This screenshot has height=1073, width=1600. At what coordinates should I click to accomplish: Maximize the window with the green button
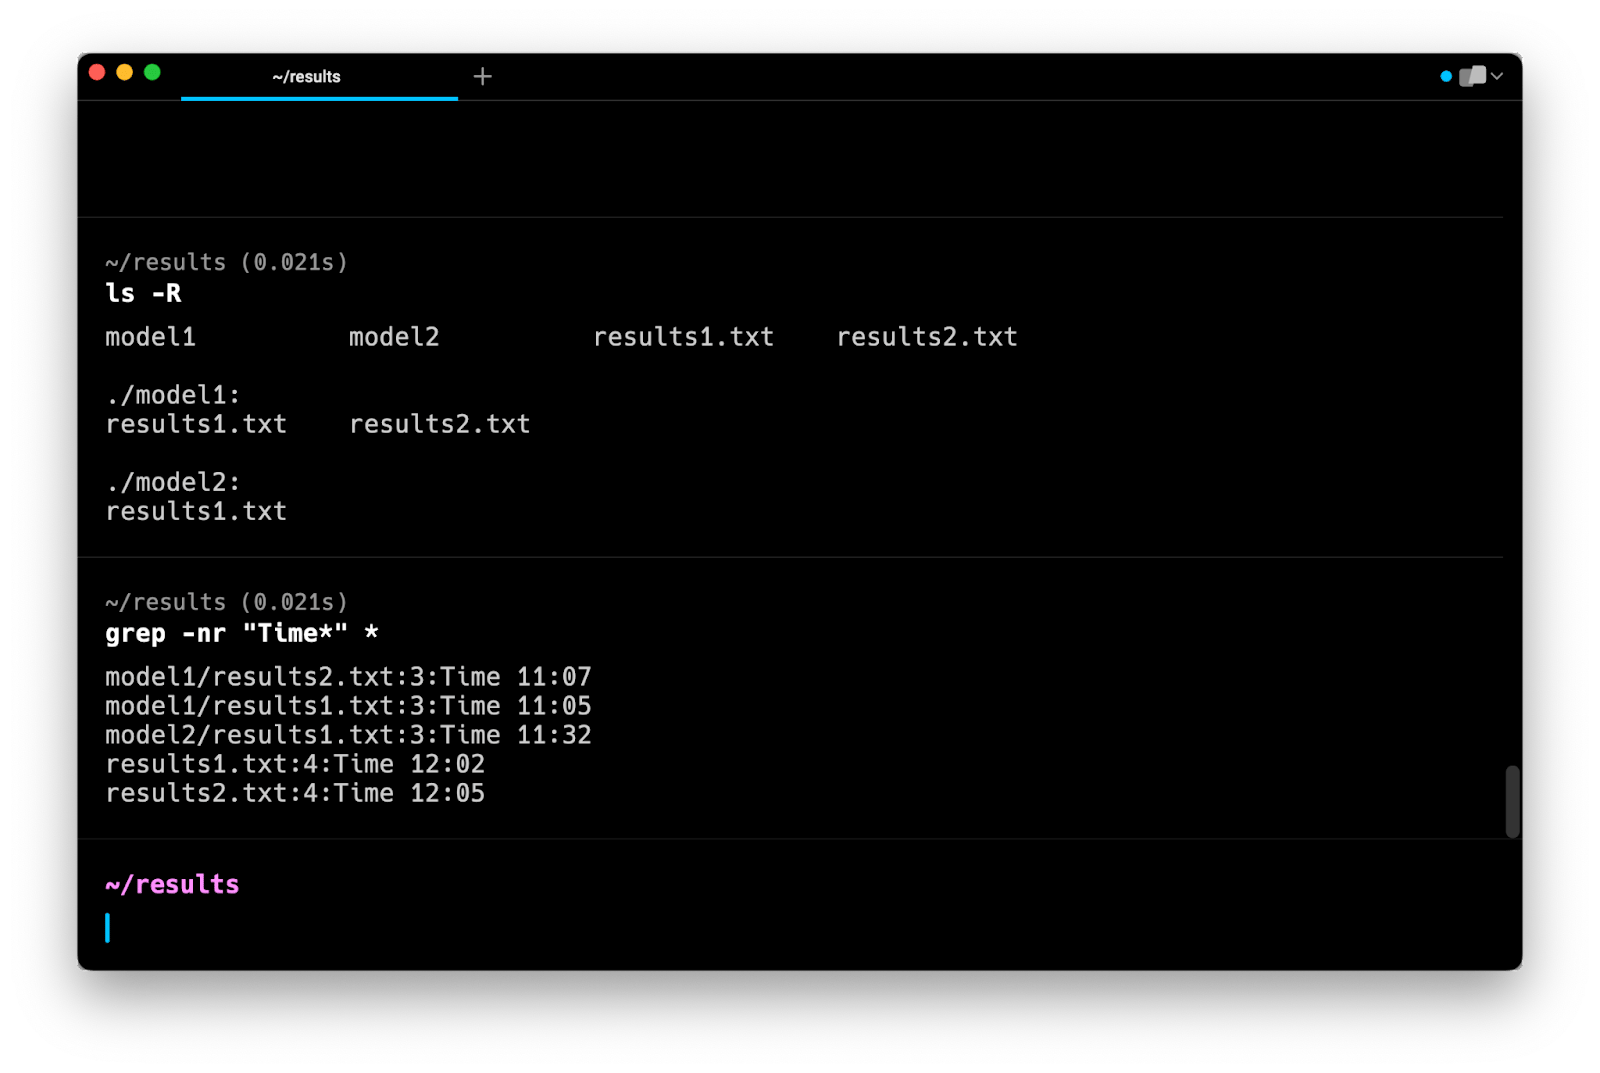pos(152,72)
